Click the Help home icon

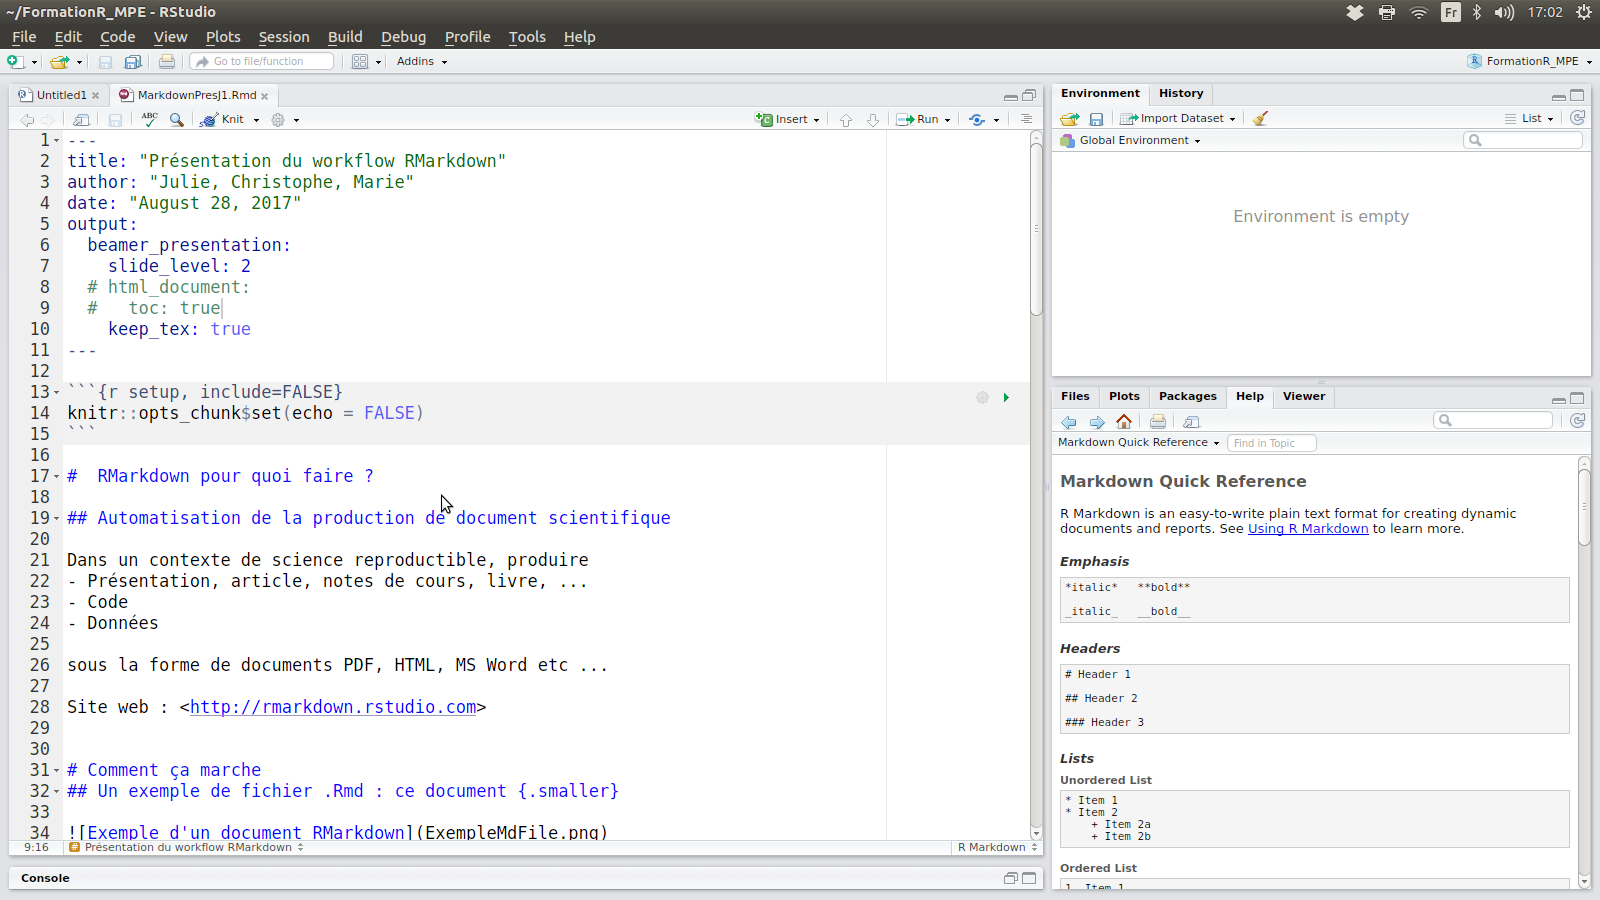(x=1124, y=421)
